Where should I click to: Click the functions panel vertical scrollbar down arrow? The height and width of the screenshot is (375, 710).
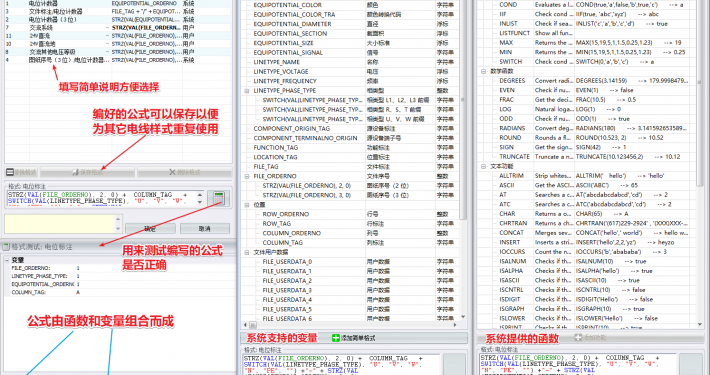[x=699, y=326]
